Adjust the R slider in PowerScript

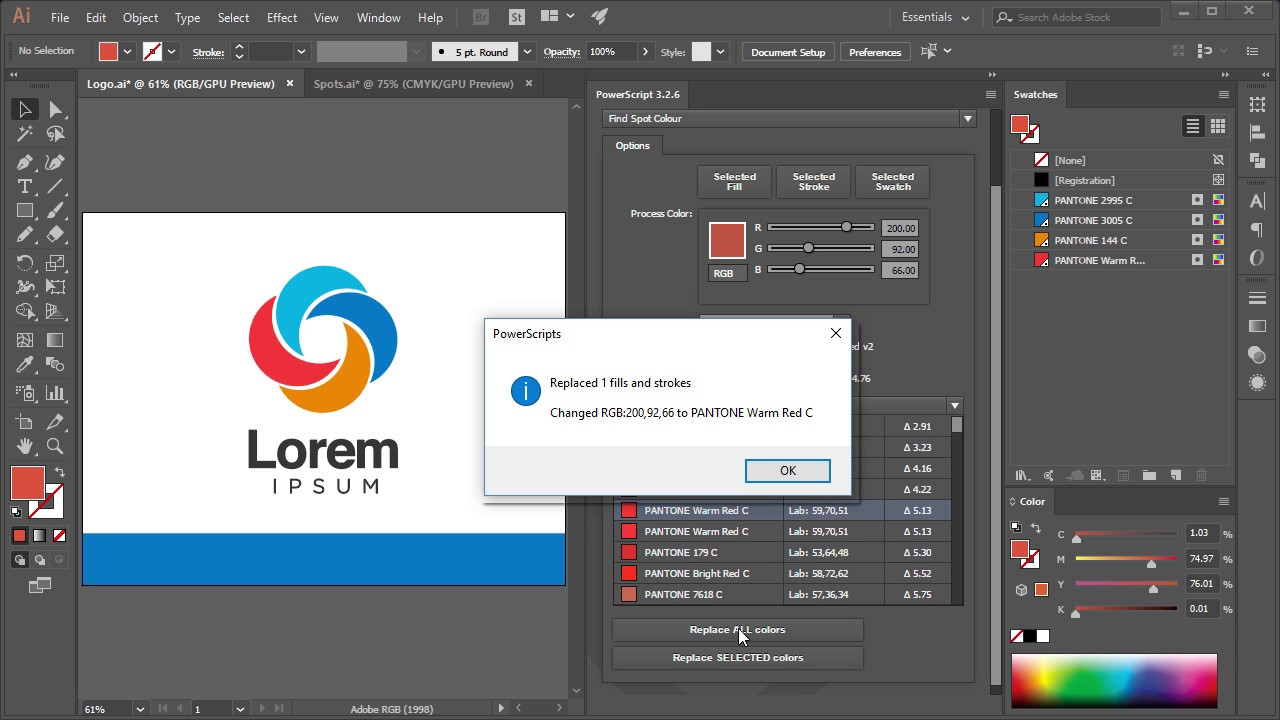[846, 227]
